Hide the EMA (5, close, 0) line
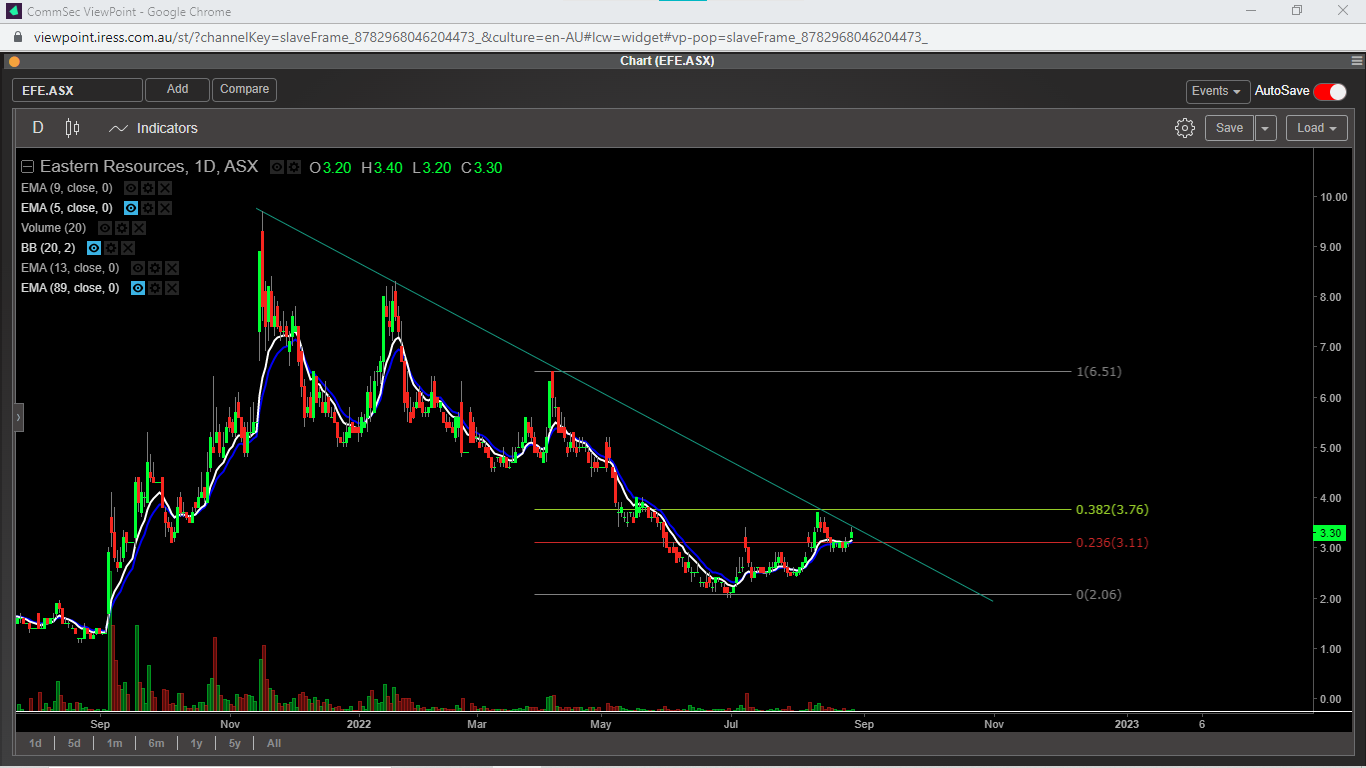The width and height of the screenshot is (1366, 768). pyautogui.click(x=131, y=208)
